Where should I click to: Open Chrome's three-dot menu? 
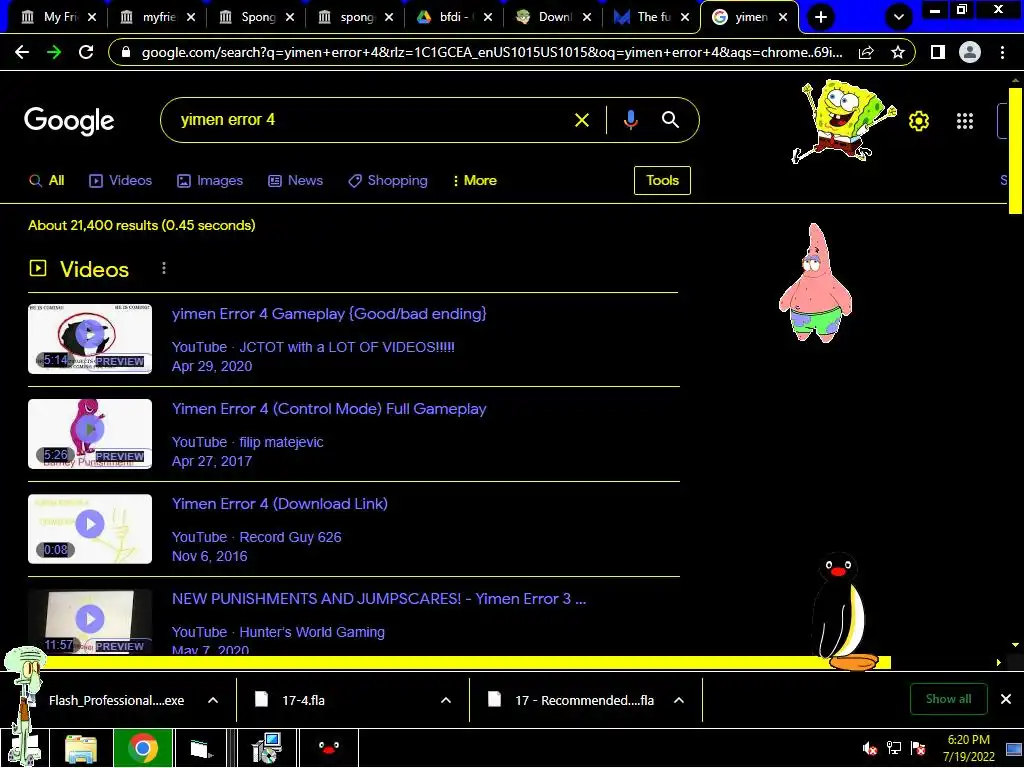tap(1002, 52)
